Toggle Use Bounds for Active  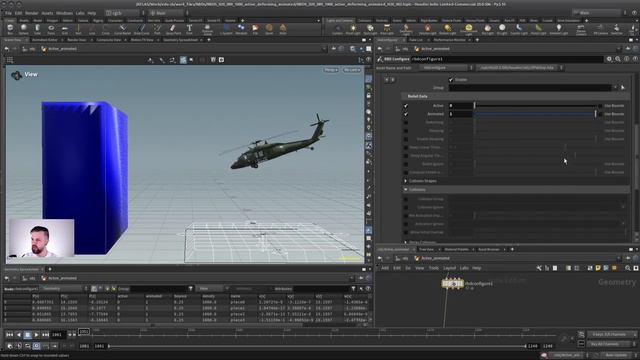tap(600, 106)
